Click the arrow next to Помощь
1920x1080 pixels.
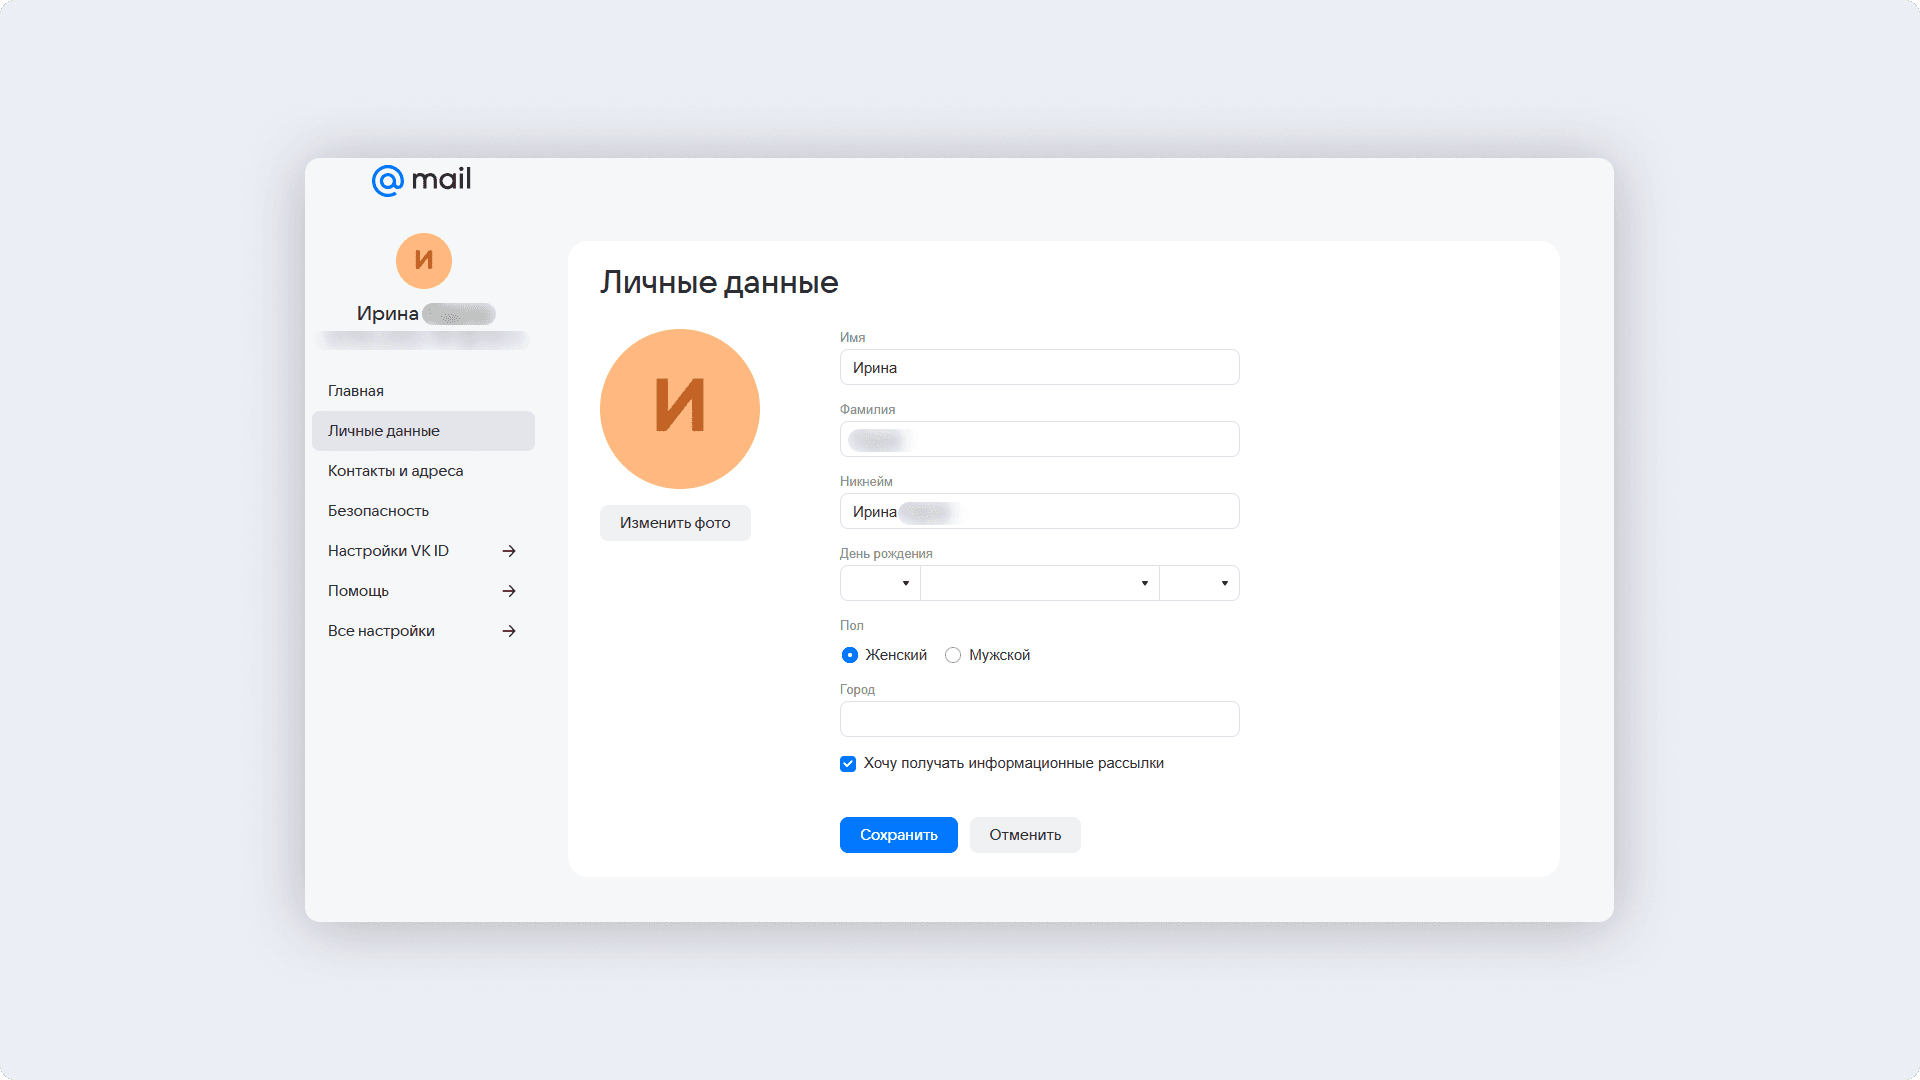509,591
